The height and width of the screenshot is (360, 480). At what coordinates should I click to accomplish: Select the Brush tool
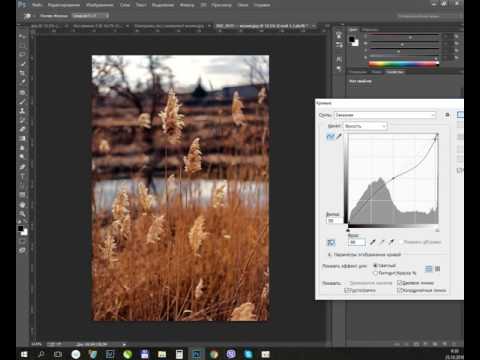click(x=22, y=102)
